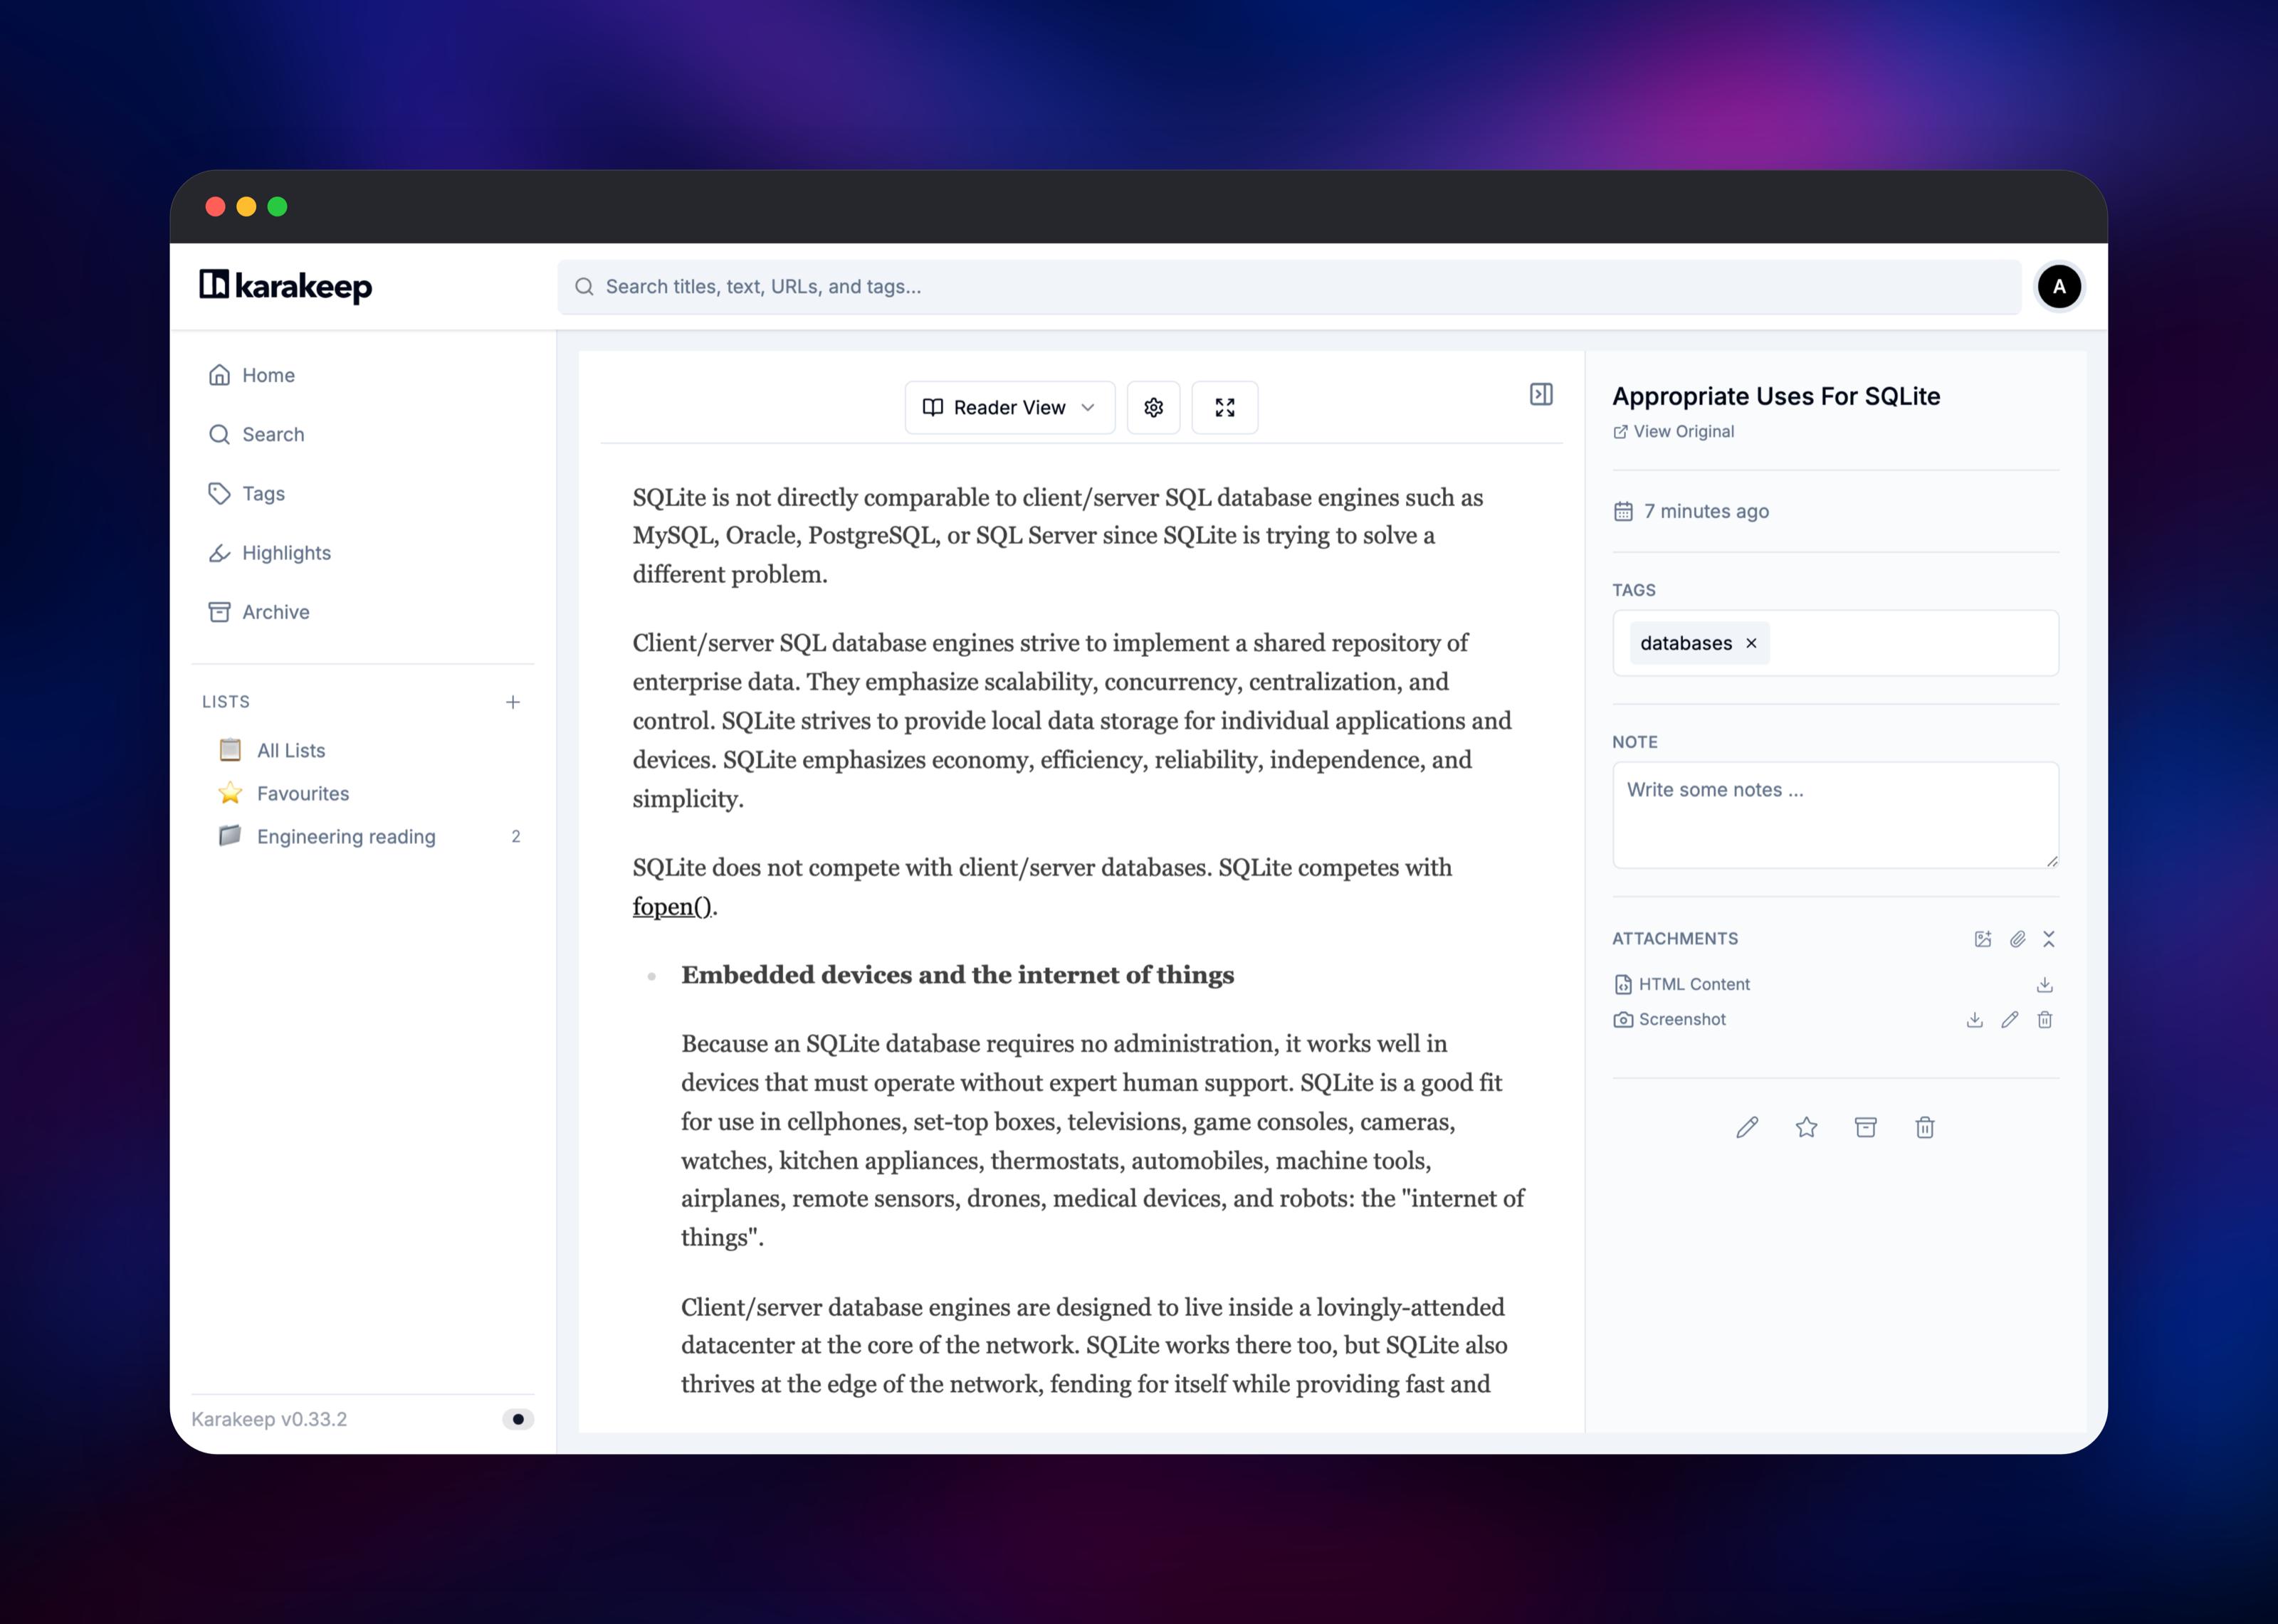Click the Embedded devices heading
The height and width of the screenshot is (1624, 2278).
(x=957, y=975)
